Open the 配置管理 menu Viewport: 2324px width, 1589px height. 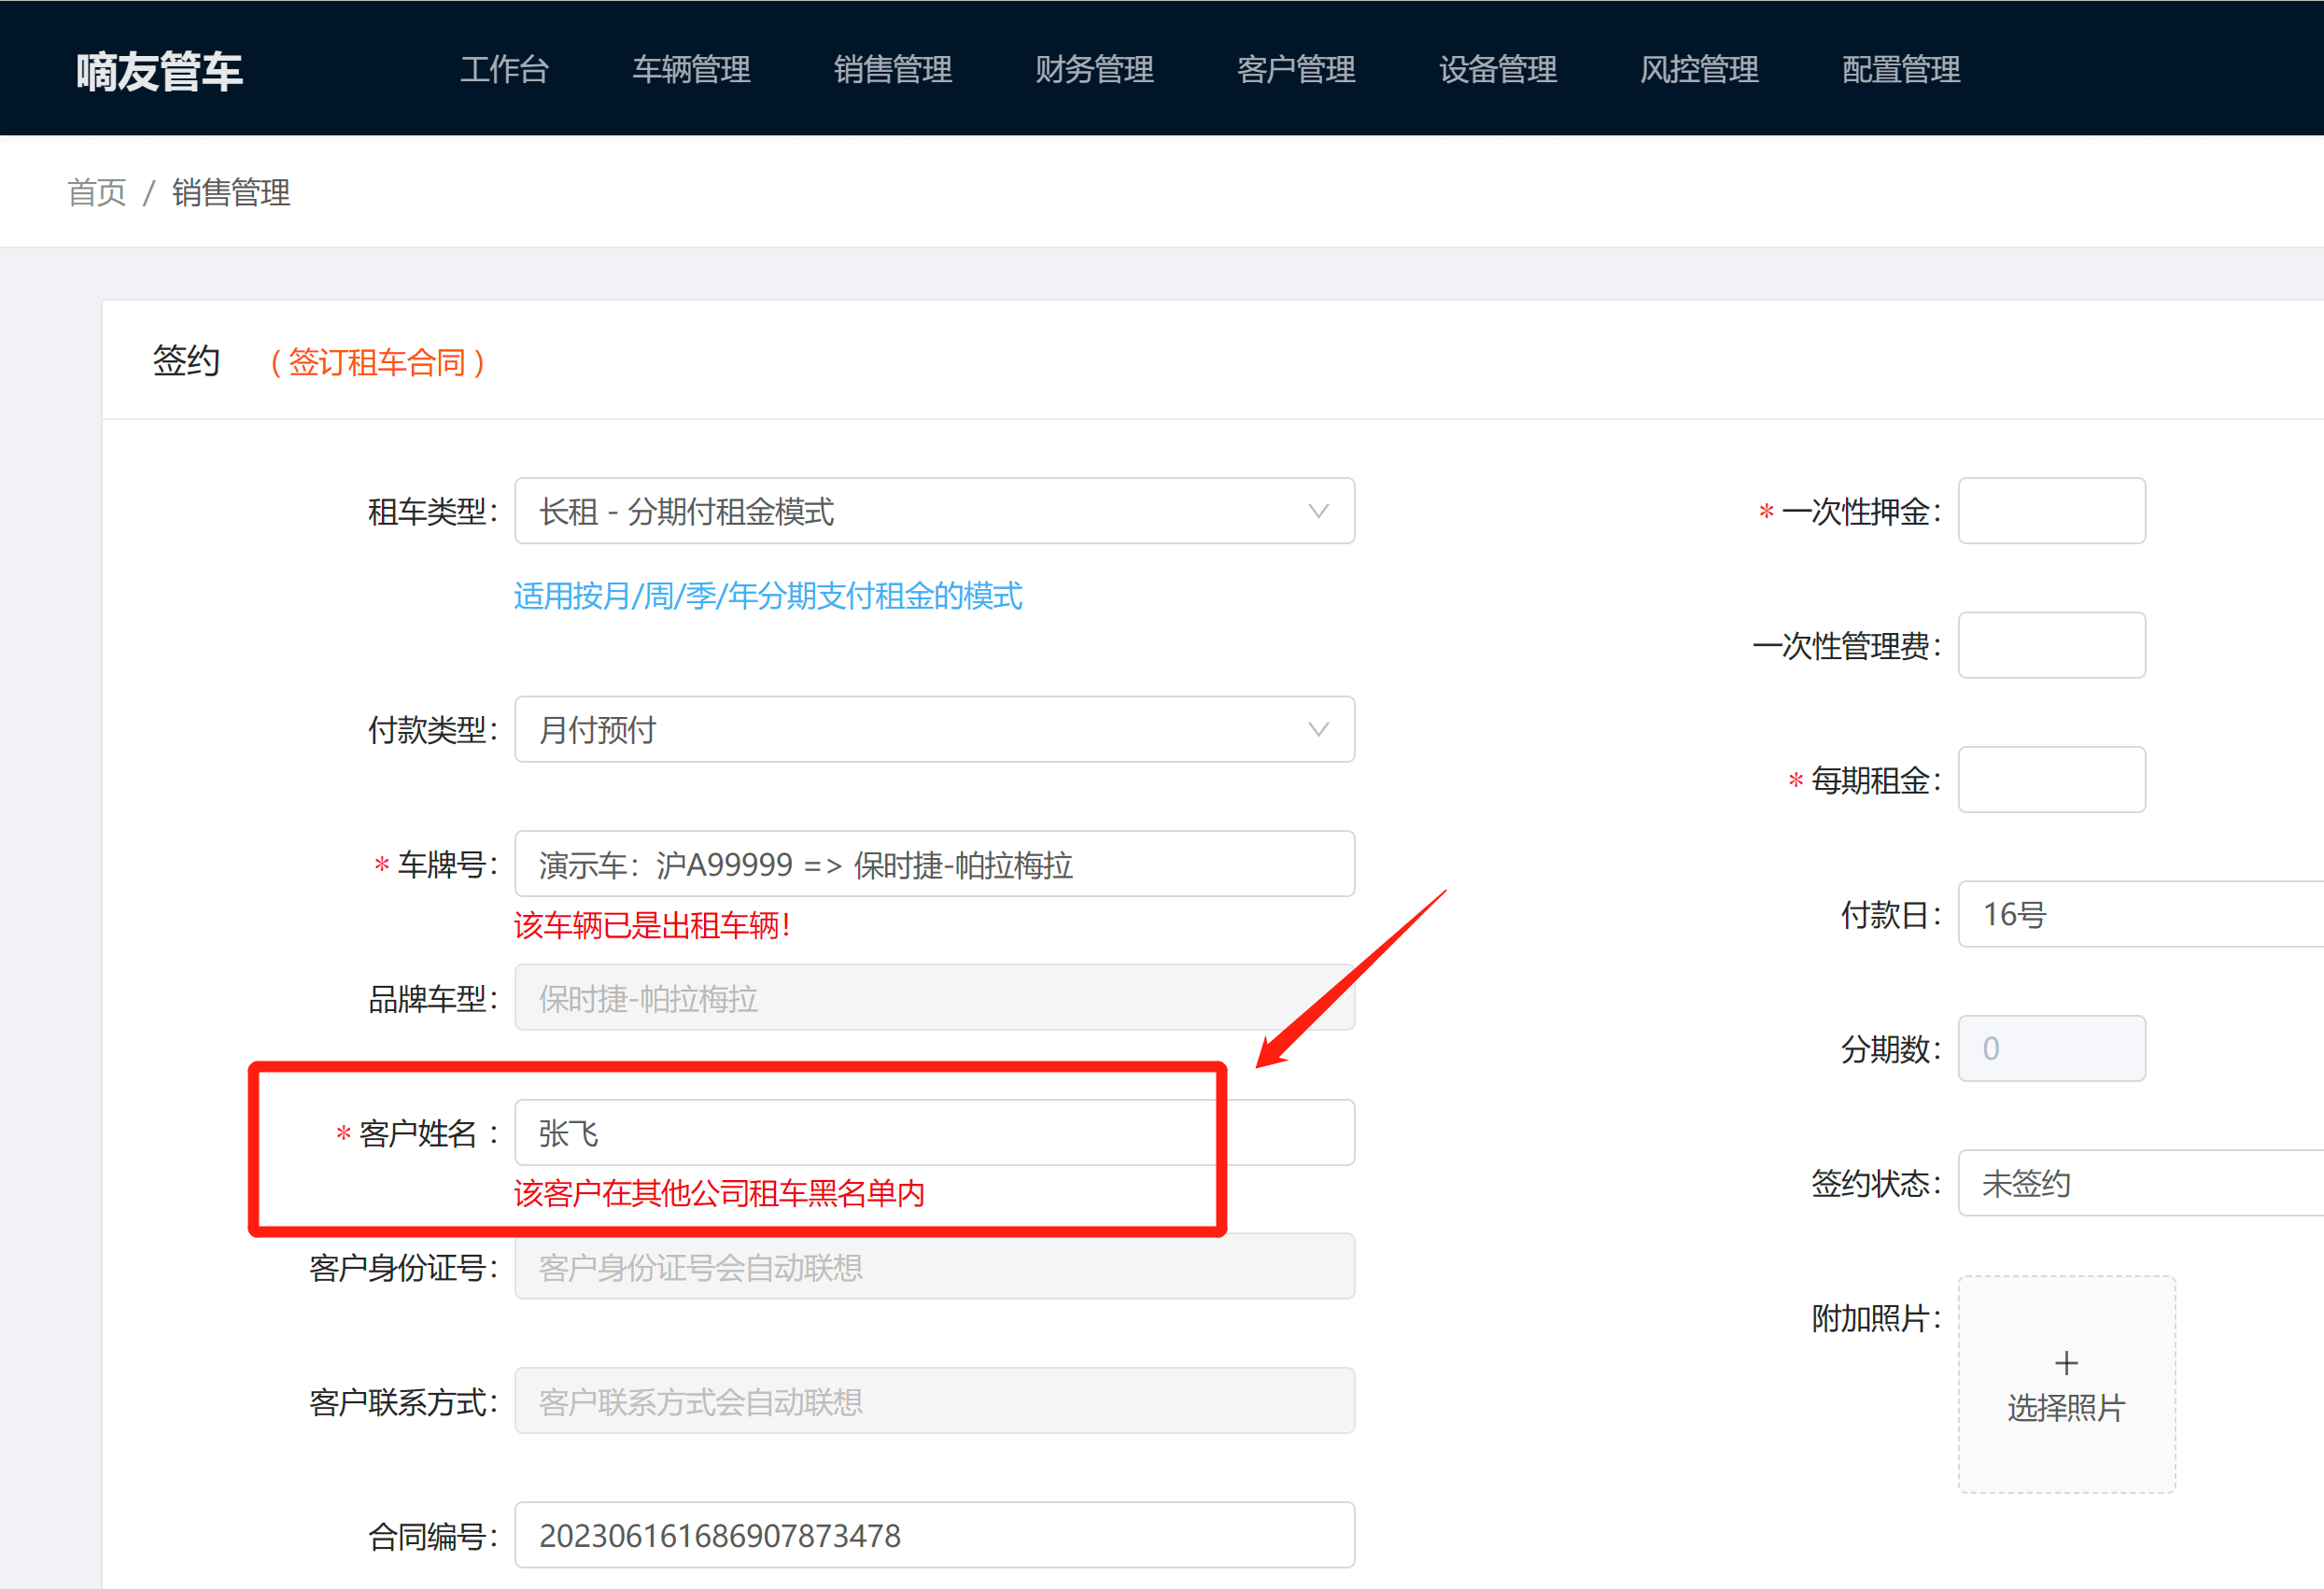(x=1901, y=69)
